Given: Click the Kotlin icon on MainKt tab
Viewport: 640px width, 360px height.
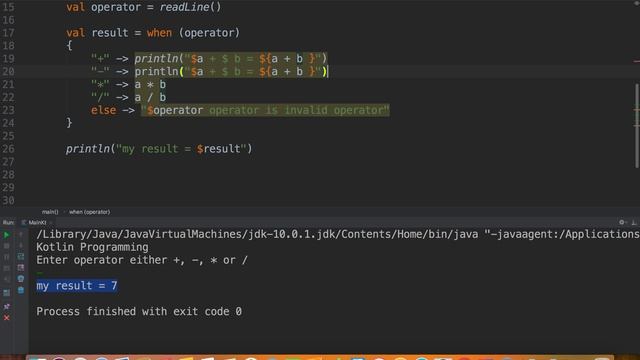Looking at the screenshot, I should click(24, 222).
